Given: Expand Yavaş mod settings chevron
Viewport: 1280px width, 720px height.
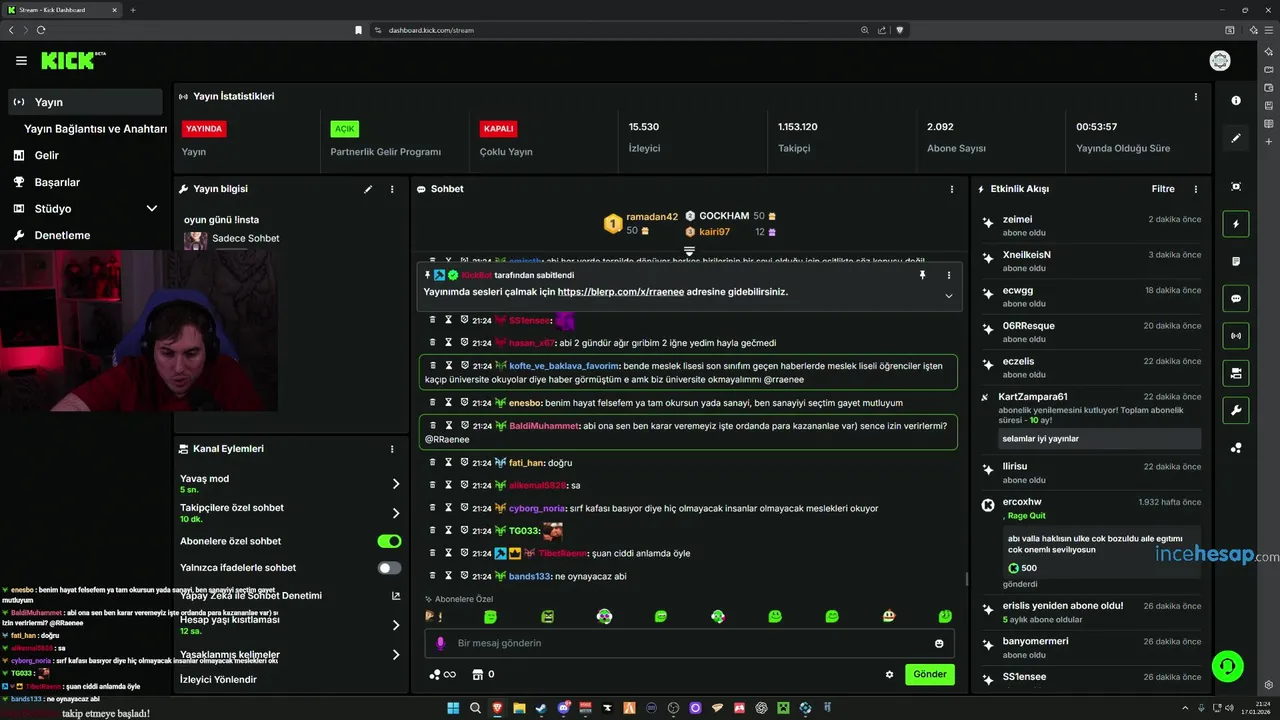Looking at the screenshot, I should tap(396, 484).
